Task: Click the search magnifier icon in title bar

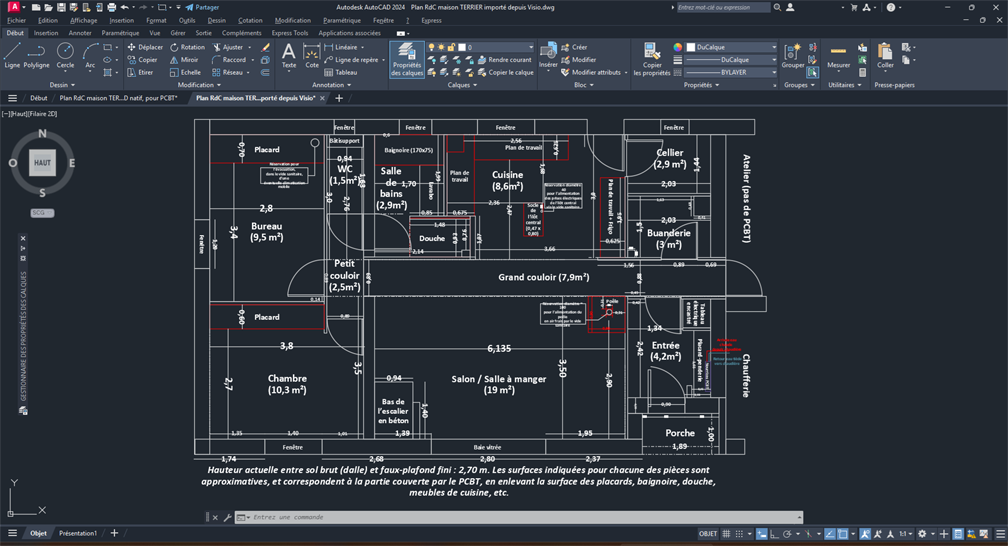Action: [777, 8]
